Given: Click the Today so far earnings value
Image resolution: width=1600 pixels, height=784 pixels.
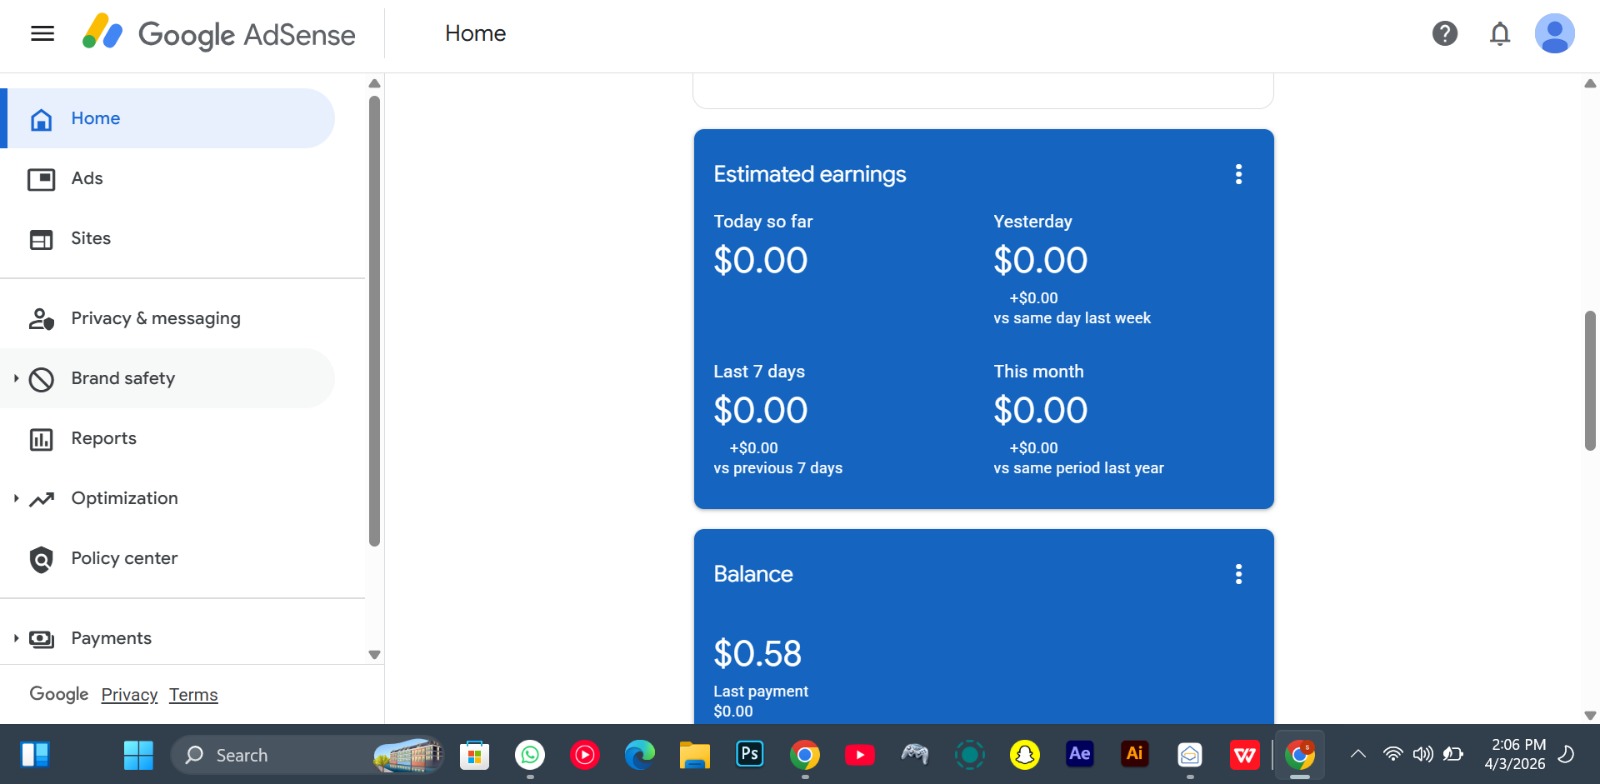Looking at the screenshot, I should [760, 260].
